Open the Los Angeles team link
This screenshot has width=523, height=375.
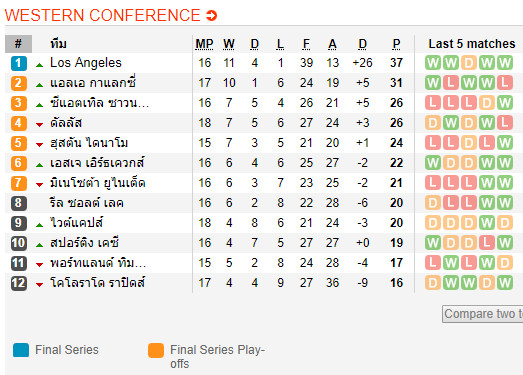pos(86,63)
